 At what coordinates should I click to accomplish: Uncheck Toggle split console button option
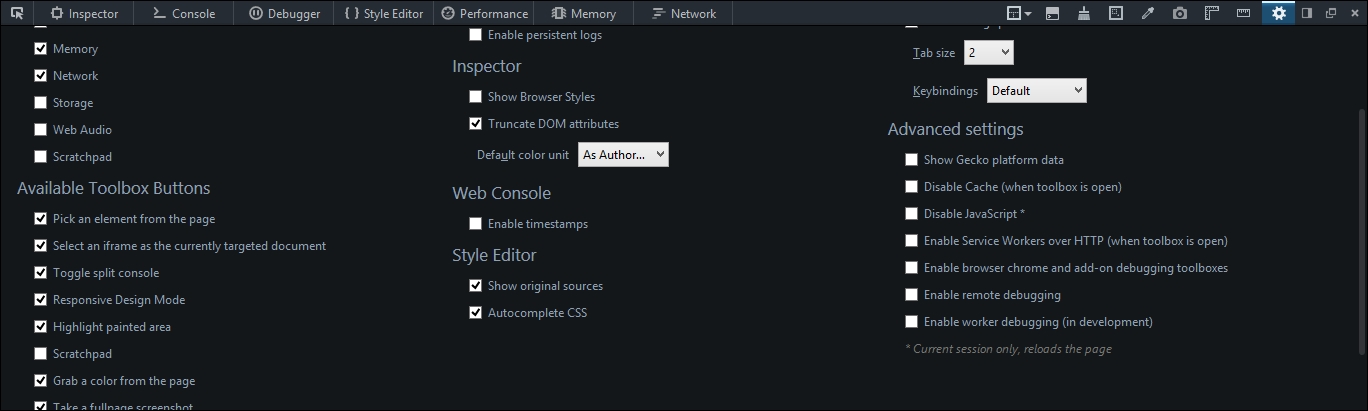point(40,272)
